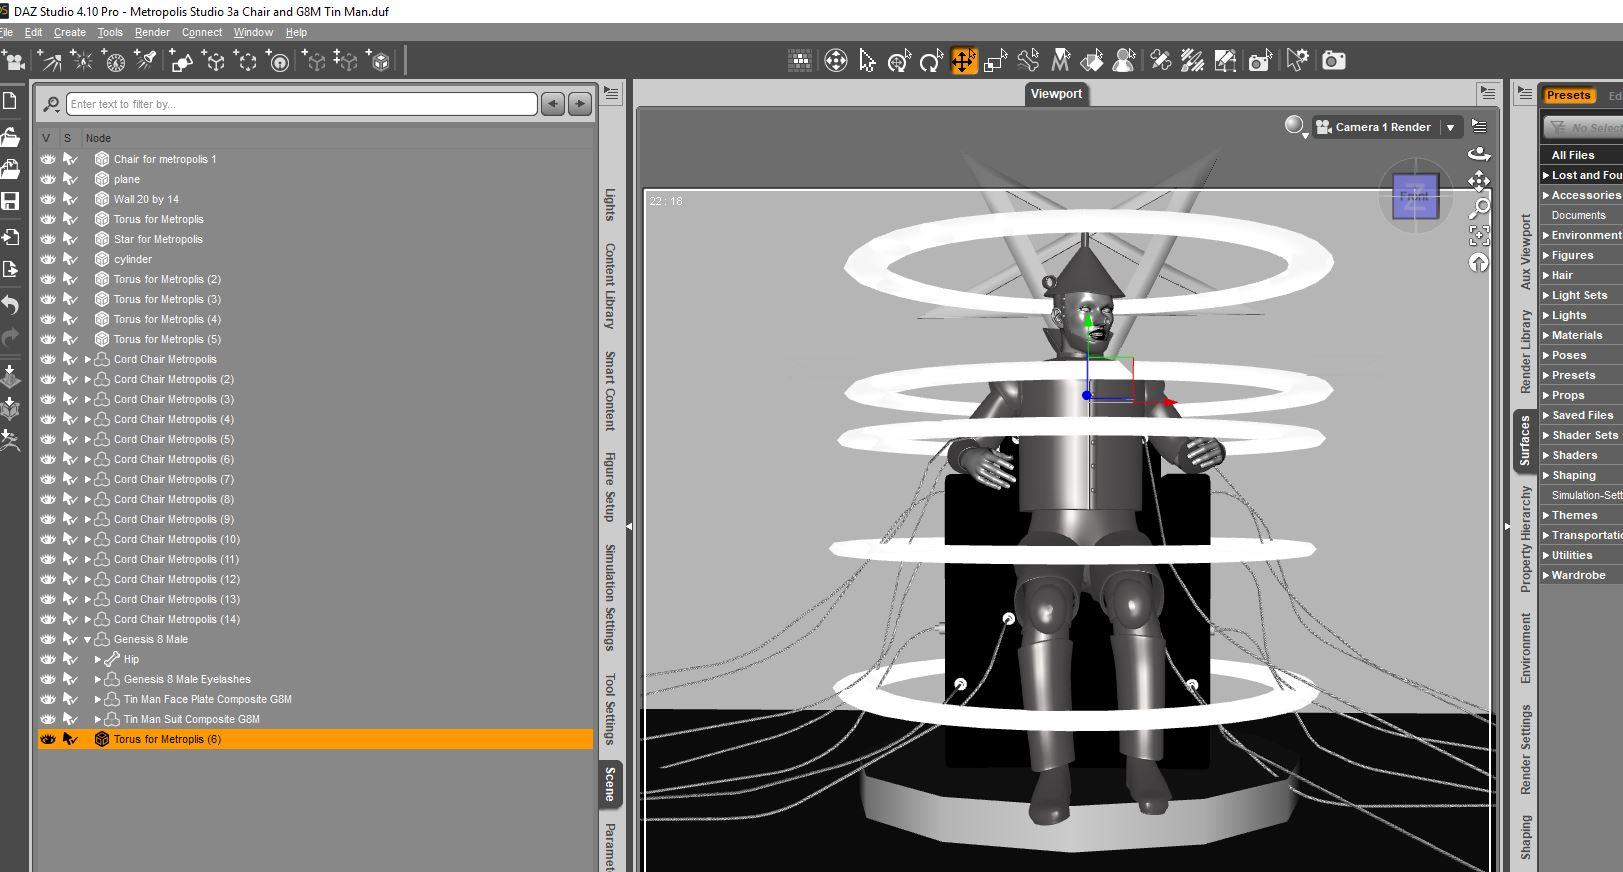Open the Spot Render tool

[1260, 61]
